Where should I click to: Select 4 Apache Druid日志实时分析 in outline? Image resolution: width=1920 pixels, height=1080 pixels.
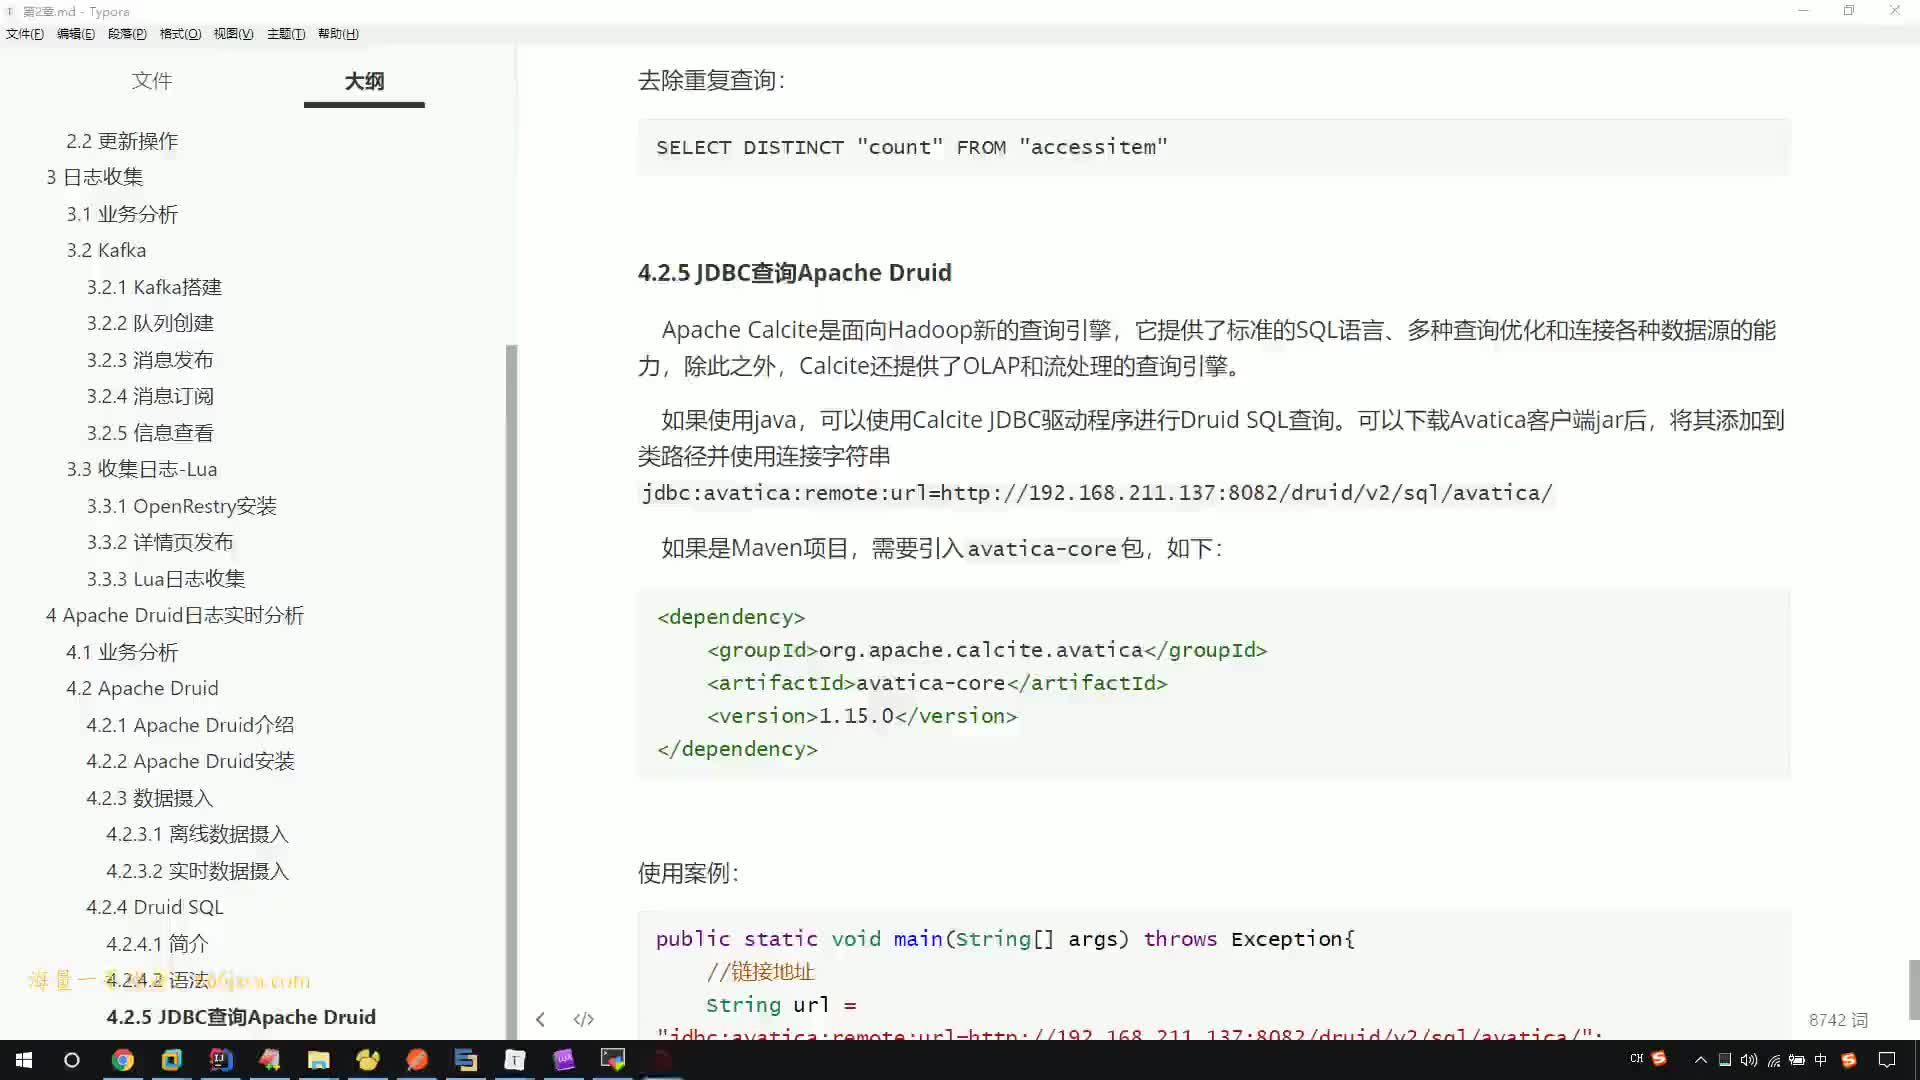[x=175, y=615]
